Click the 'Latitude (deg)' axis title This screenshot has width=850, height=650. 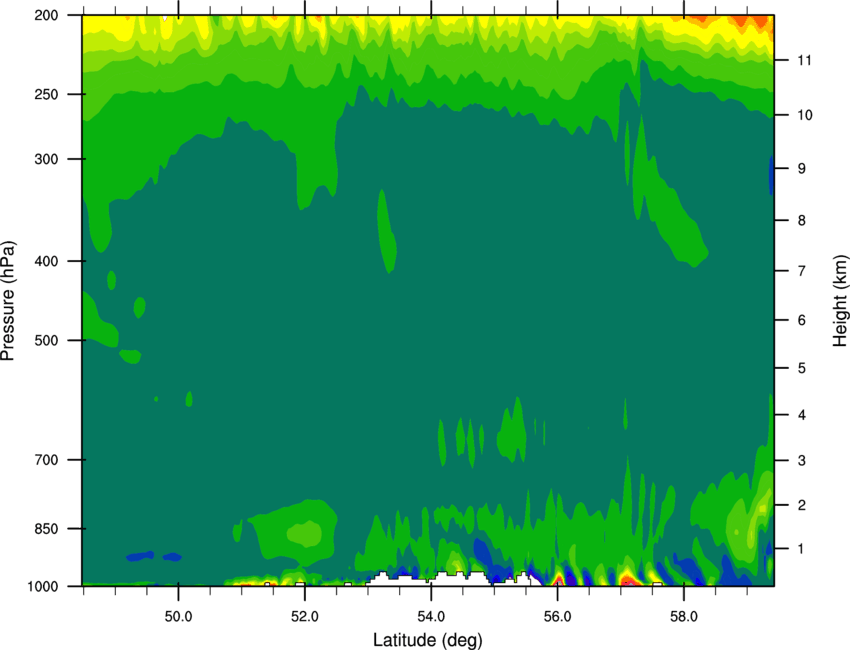pos(428,640)
